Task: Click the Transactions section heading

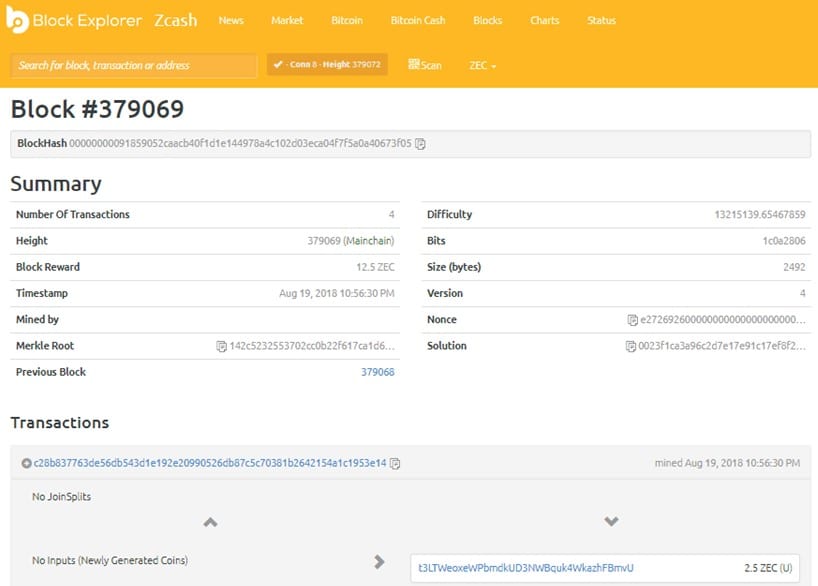Action: pos(60,423)
